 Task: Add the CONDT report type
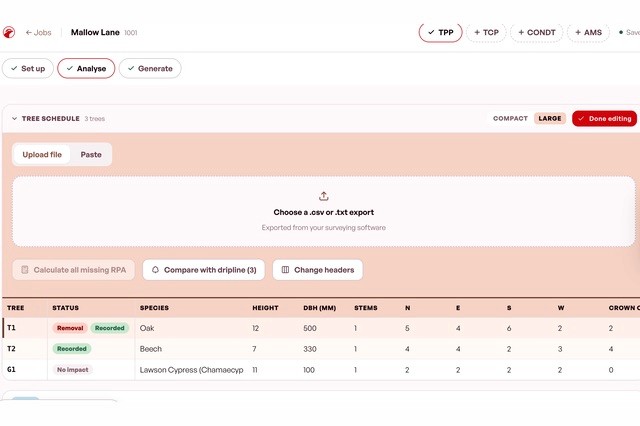[537, 32]
